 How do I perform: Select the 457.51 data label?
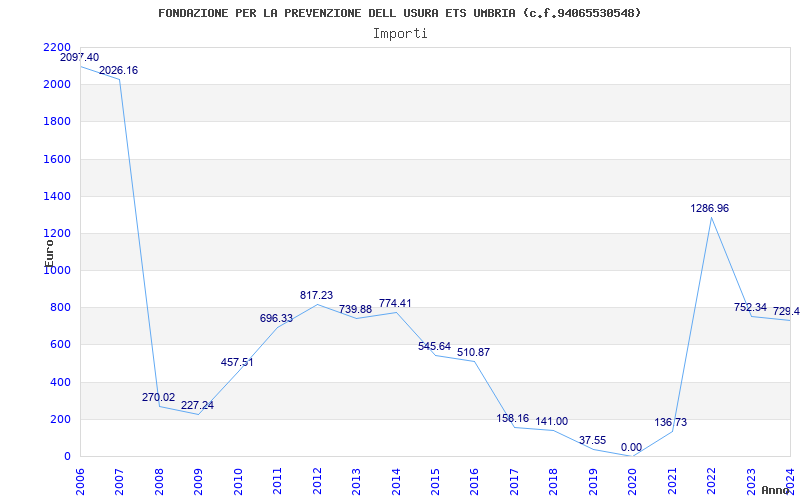coord(237,363)
